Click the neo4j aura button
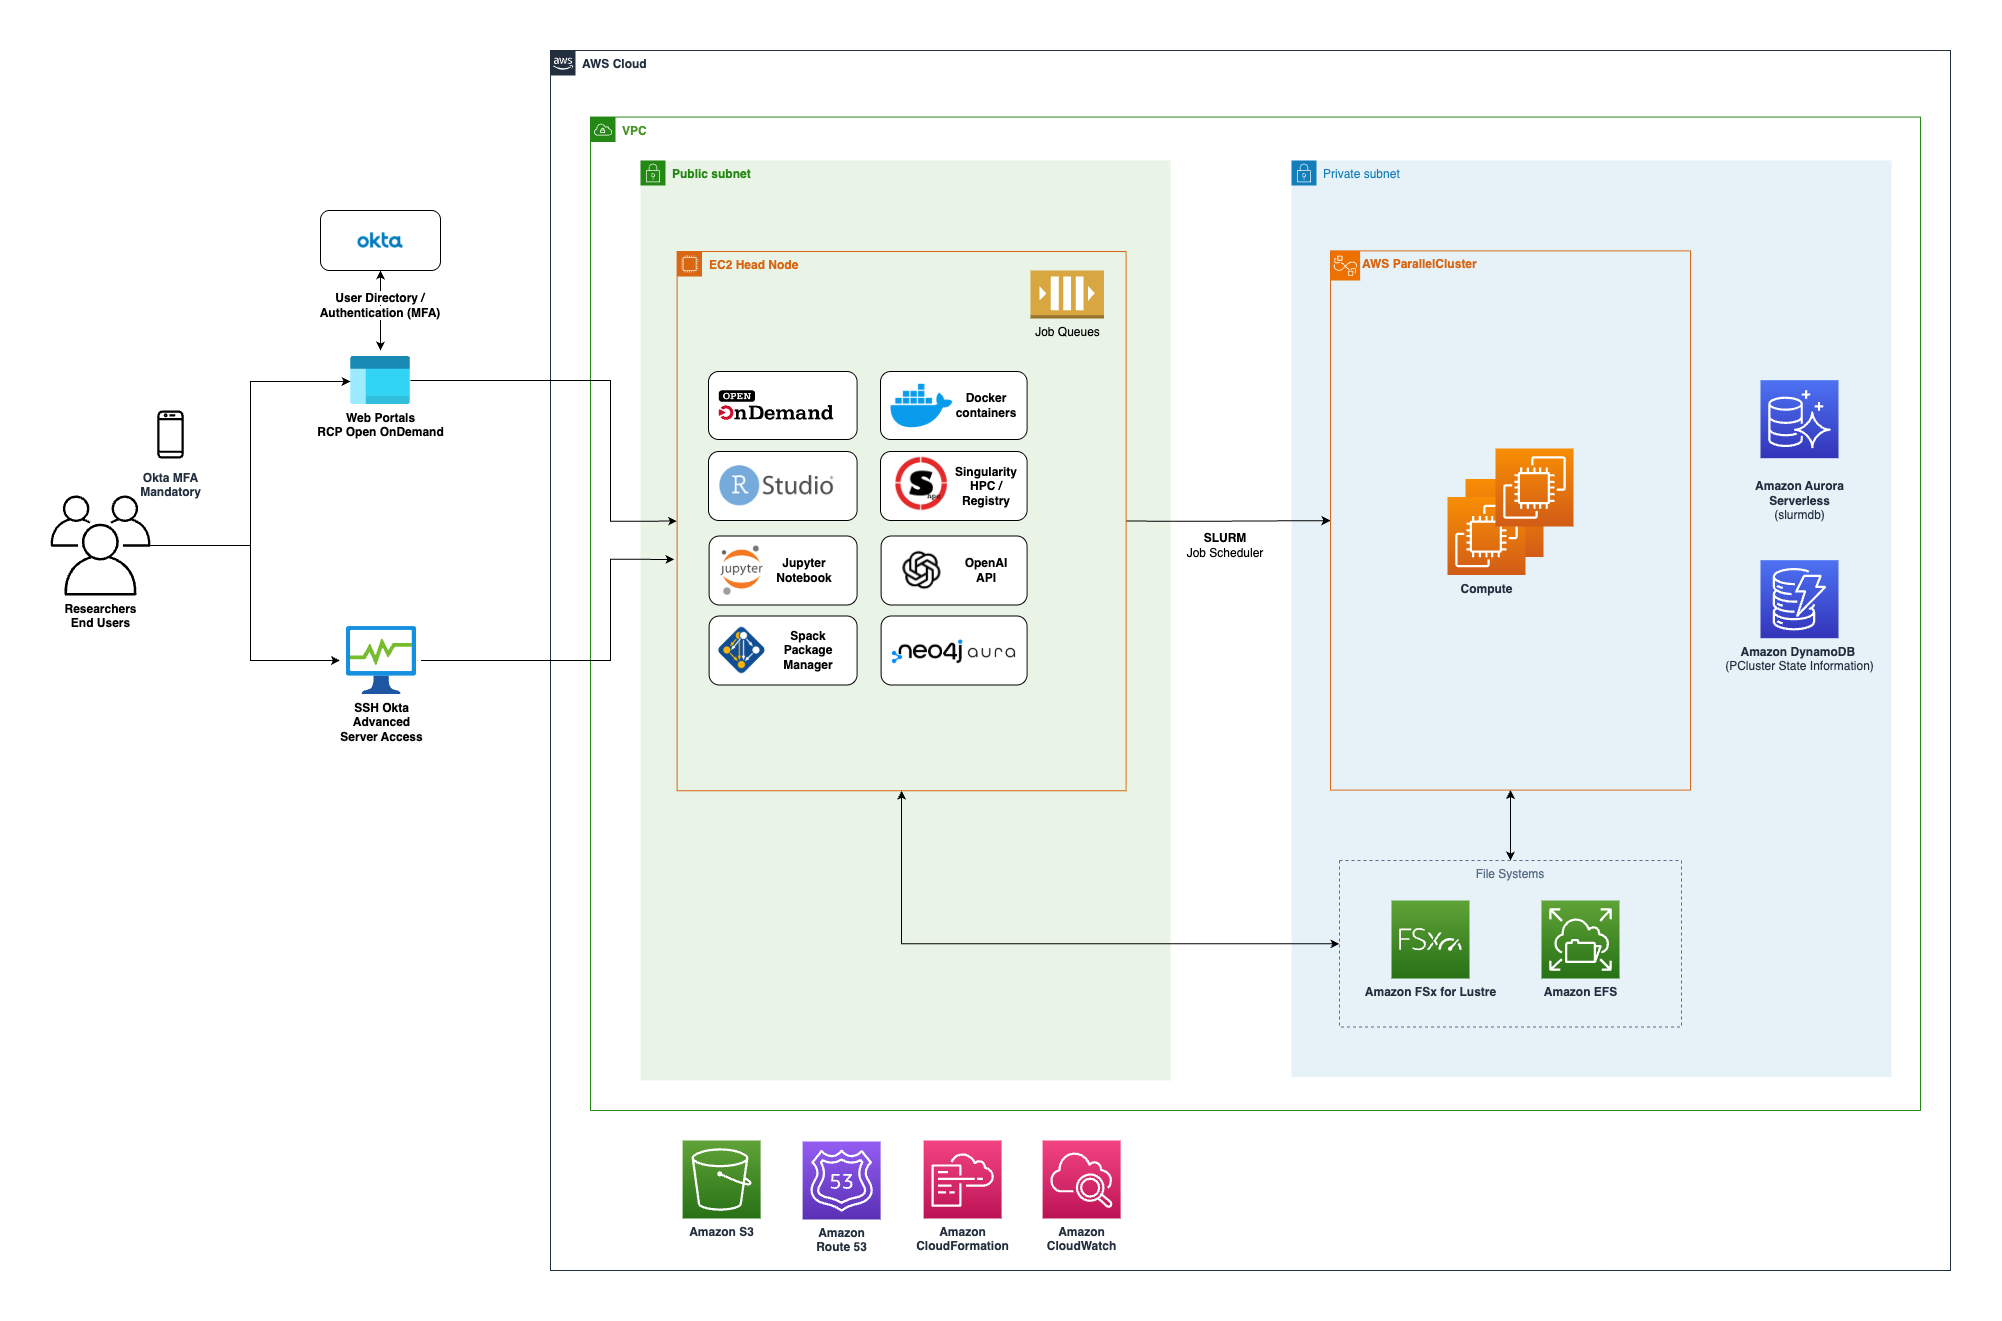 (x=952, y=650)
